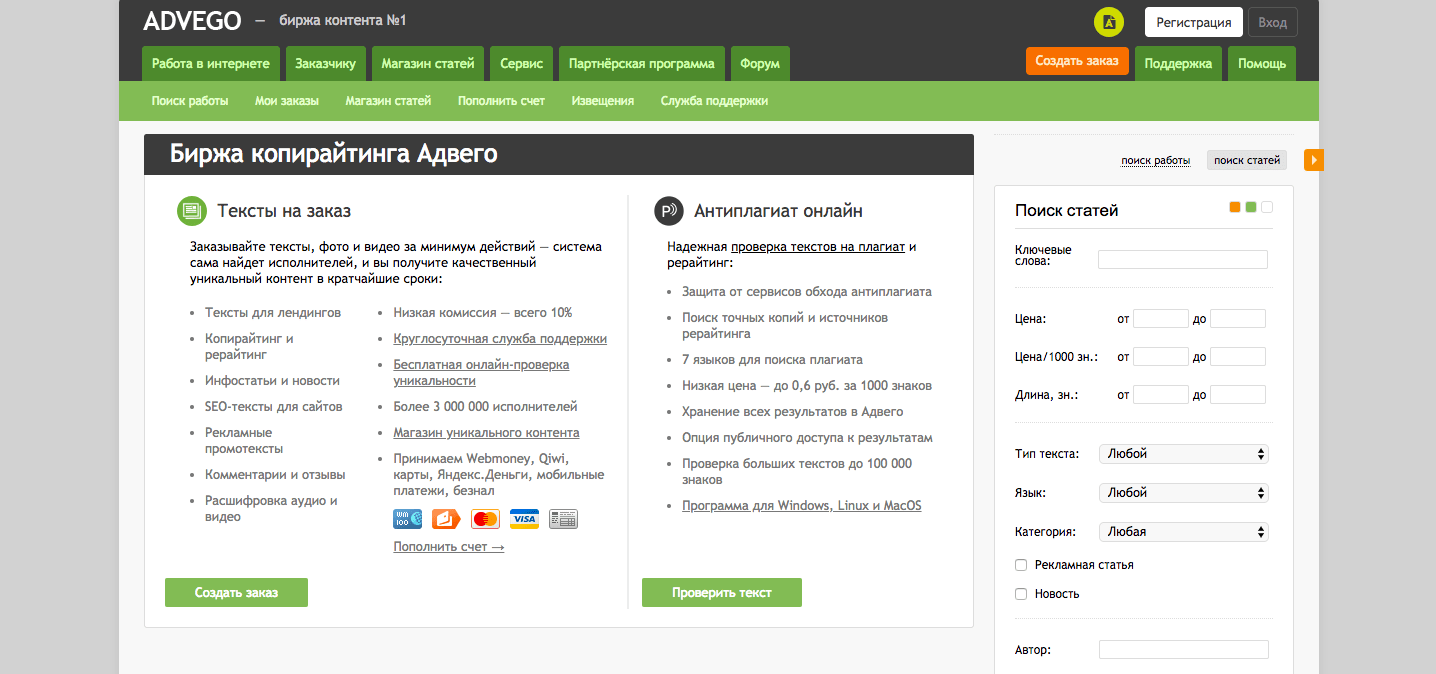Click the Хранение всех результатов в Адвего item
Screen dimensions: 1436x674
point(792,412)
